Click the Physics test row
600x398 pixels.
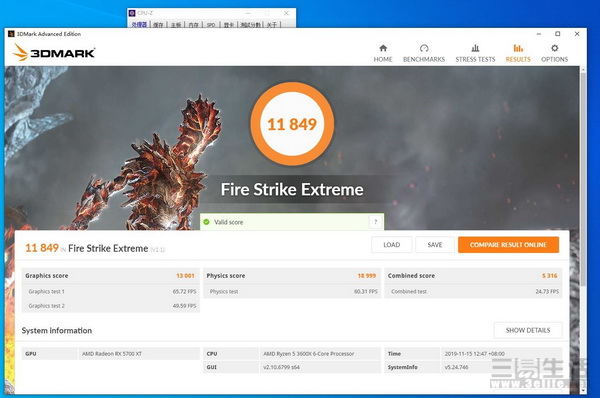(x=292, y=291)
